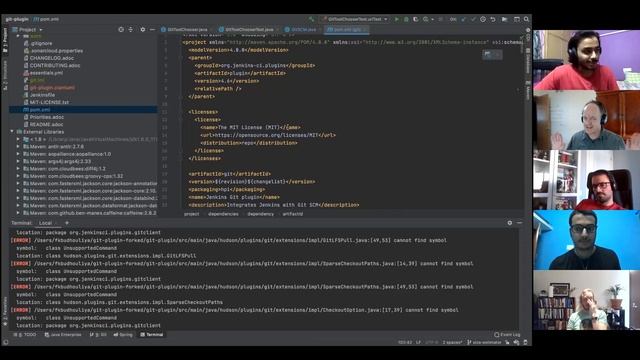This screenshot has width=640, height=360.
Task: Click artifactId breadcrumb below editor
Action: [x=293, y=214]
